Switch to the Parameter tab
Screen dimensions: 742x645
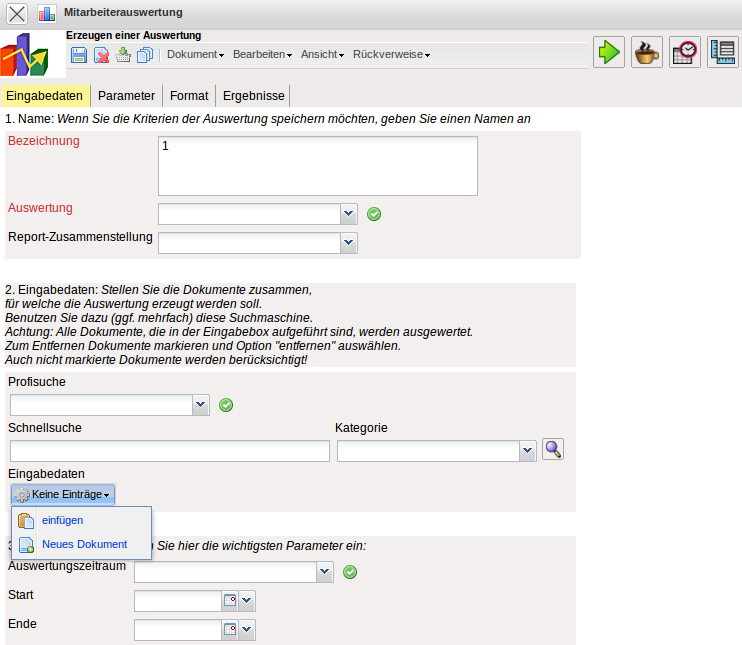[x=126, y=96]
